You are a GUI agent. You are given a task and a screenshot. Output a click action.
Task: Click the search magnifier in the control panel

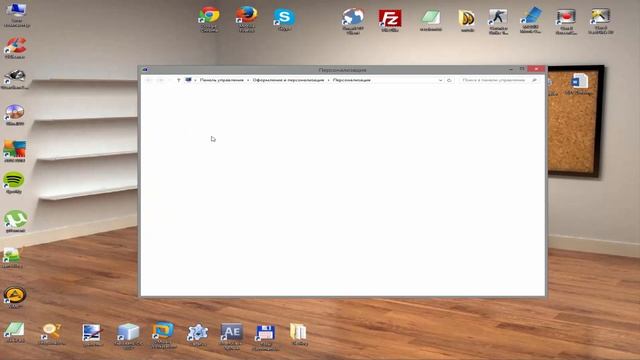coord(534,80)
